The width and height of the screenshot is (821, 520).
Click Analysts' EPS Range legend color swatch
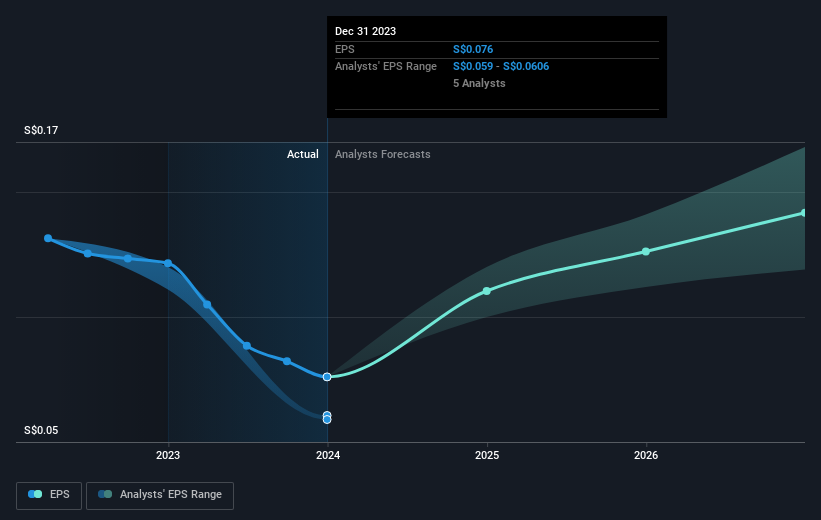click(105, 494)
